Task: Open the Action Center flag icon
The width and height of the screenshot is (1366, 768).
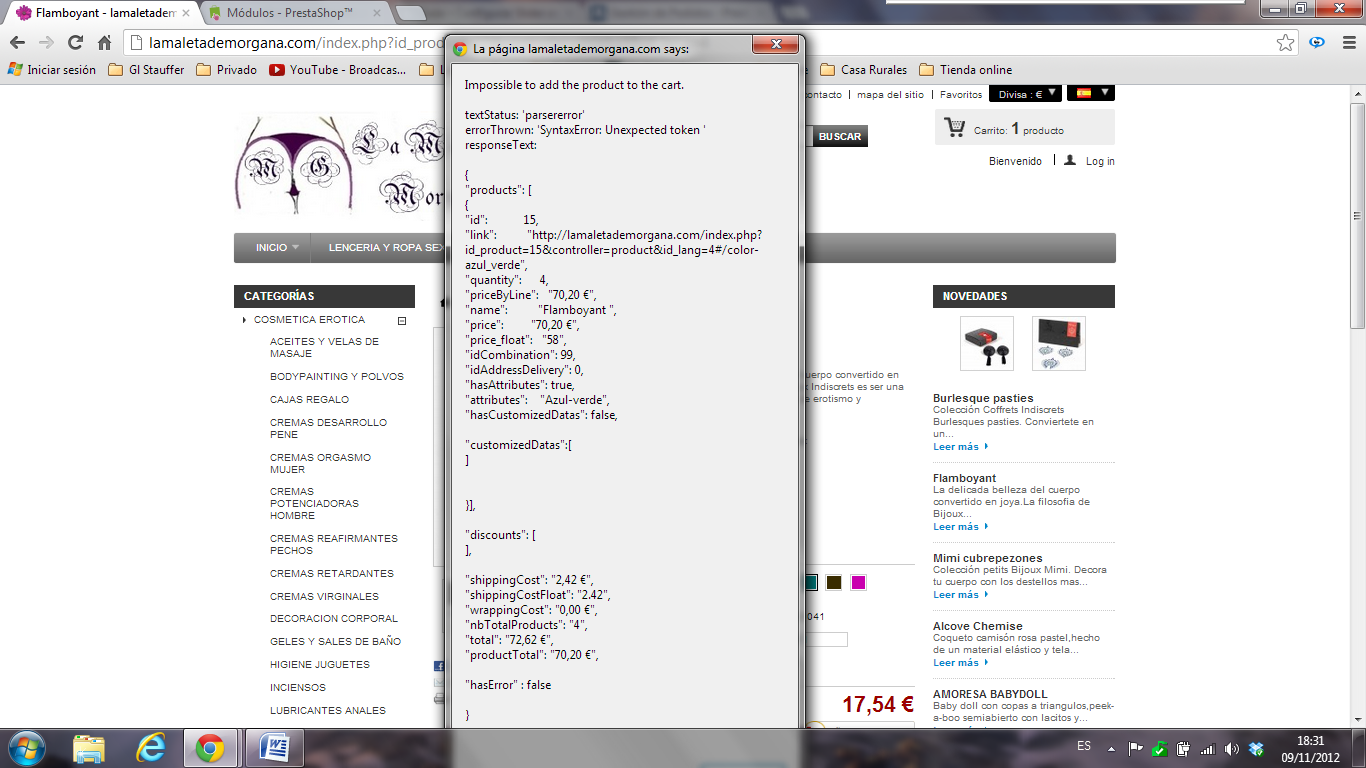Action: tap(1136, 748)
